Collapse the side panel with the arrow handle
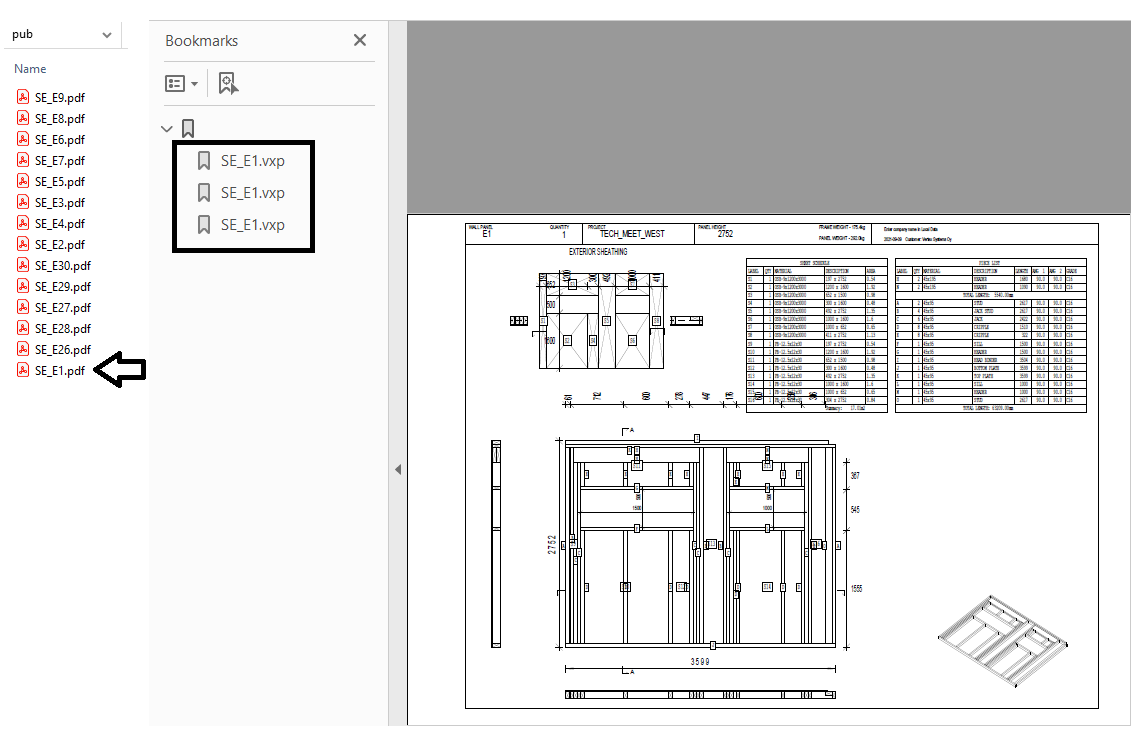 397,469
